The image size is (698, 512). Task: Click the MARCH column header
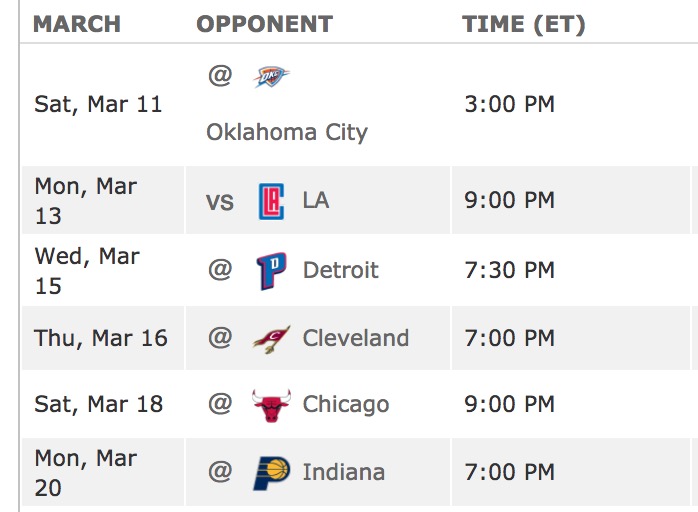pos(77,24)
